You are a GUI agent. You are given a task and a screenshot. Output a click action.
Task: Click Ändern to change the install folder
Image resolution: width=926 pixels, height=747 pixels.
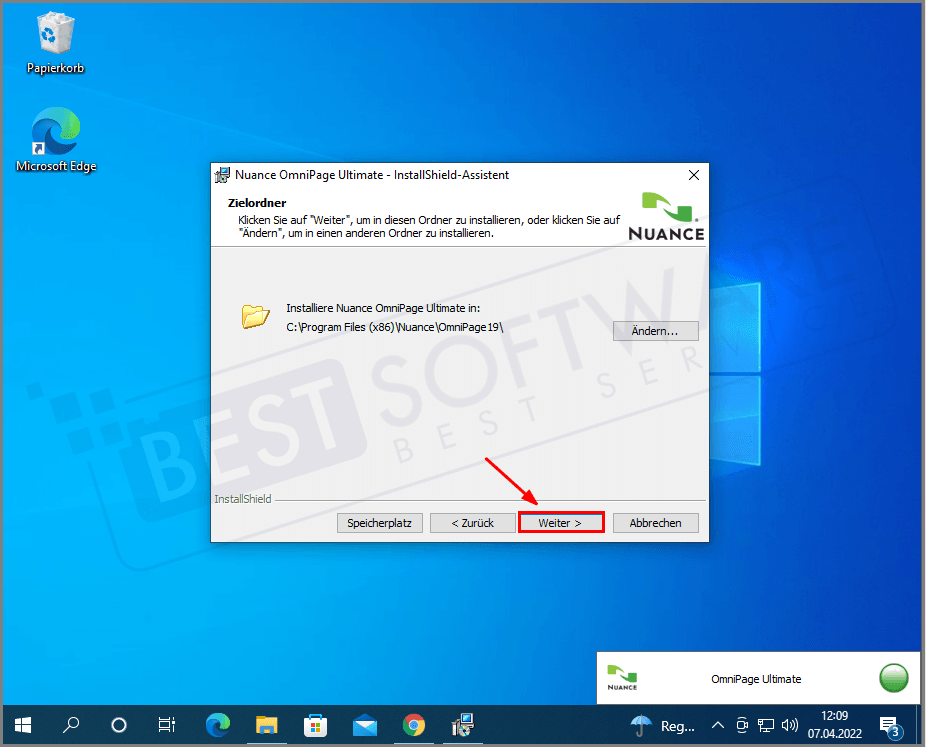click(x=655, y=330)
